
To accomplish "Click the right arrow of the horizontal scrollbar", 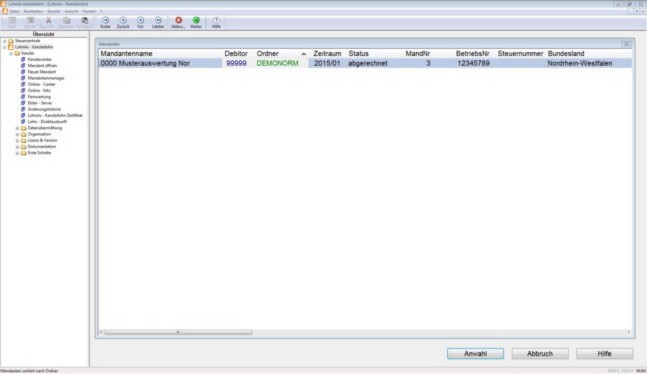I will click(629, 332).
